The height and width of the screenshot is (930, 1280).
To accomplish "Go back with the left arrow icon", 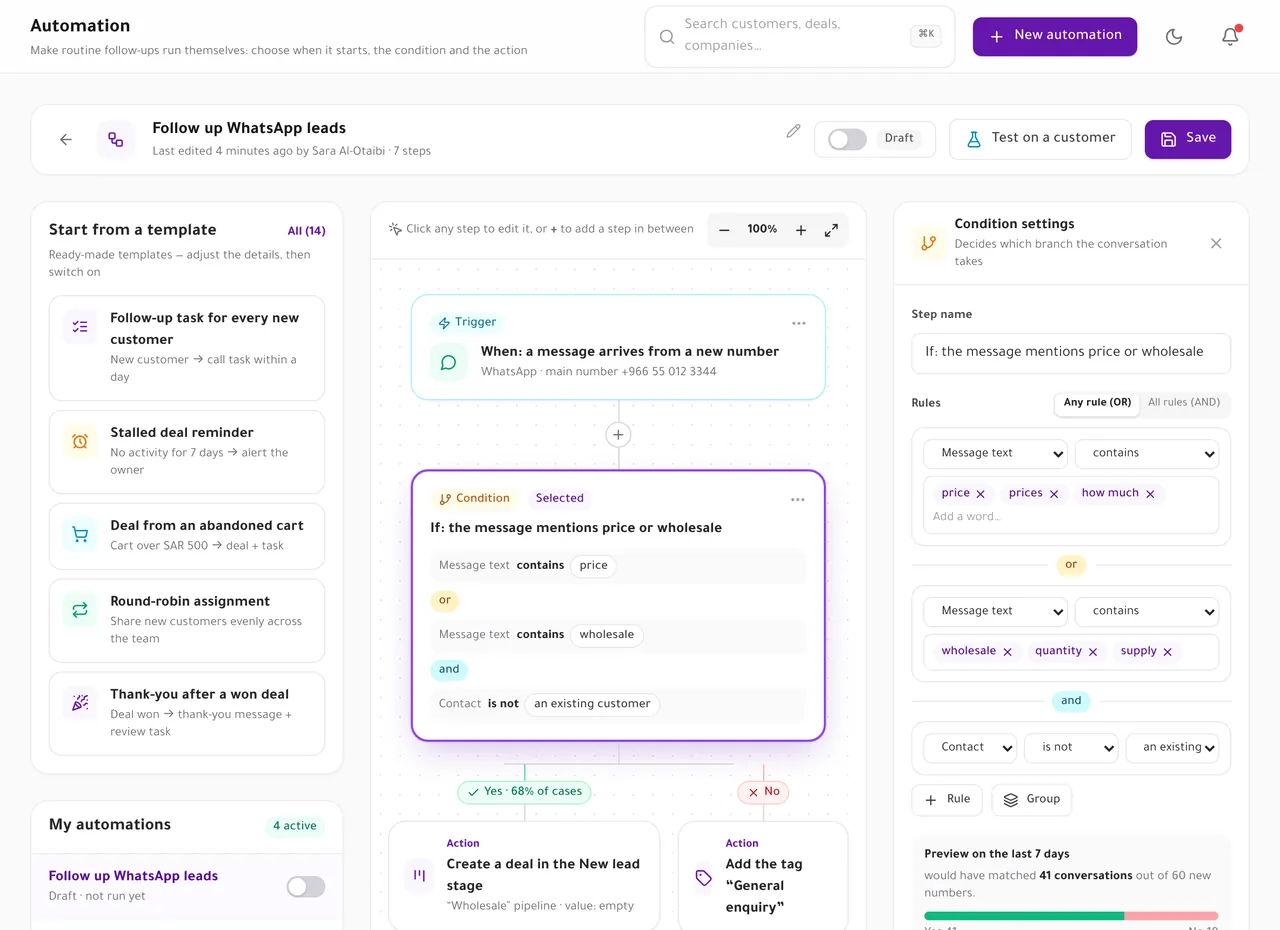I will (66, 140).
